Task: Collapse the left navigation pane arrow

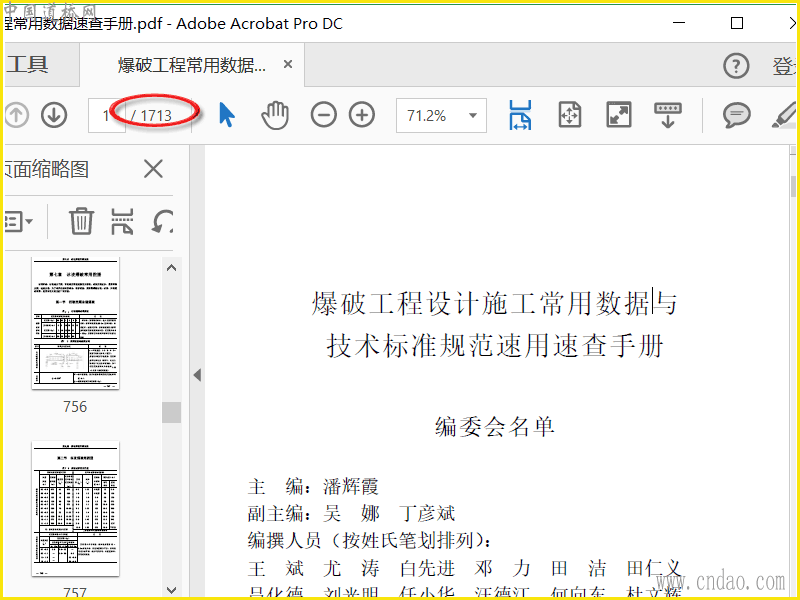Action: coord(197,376)
